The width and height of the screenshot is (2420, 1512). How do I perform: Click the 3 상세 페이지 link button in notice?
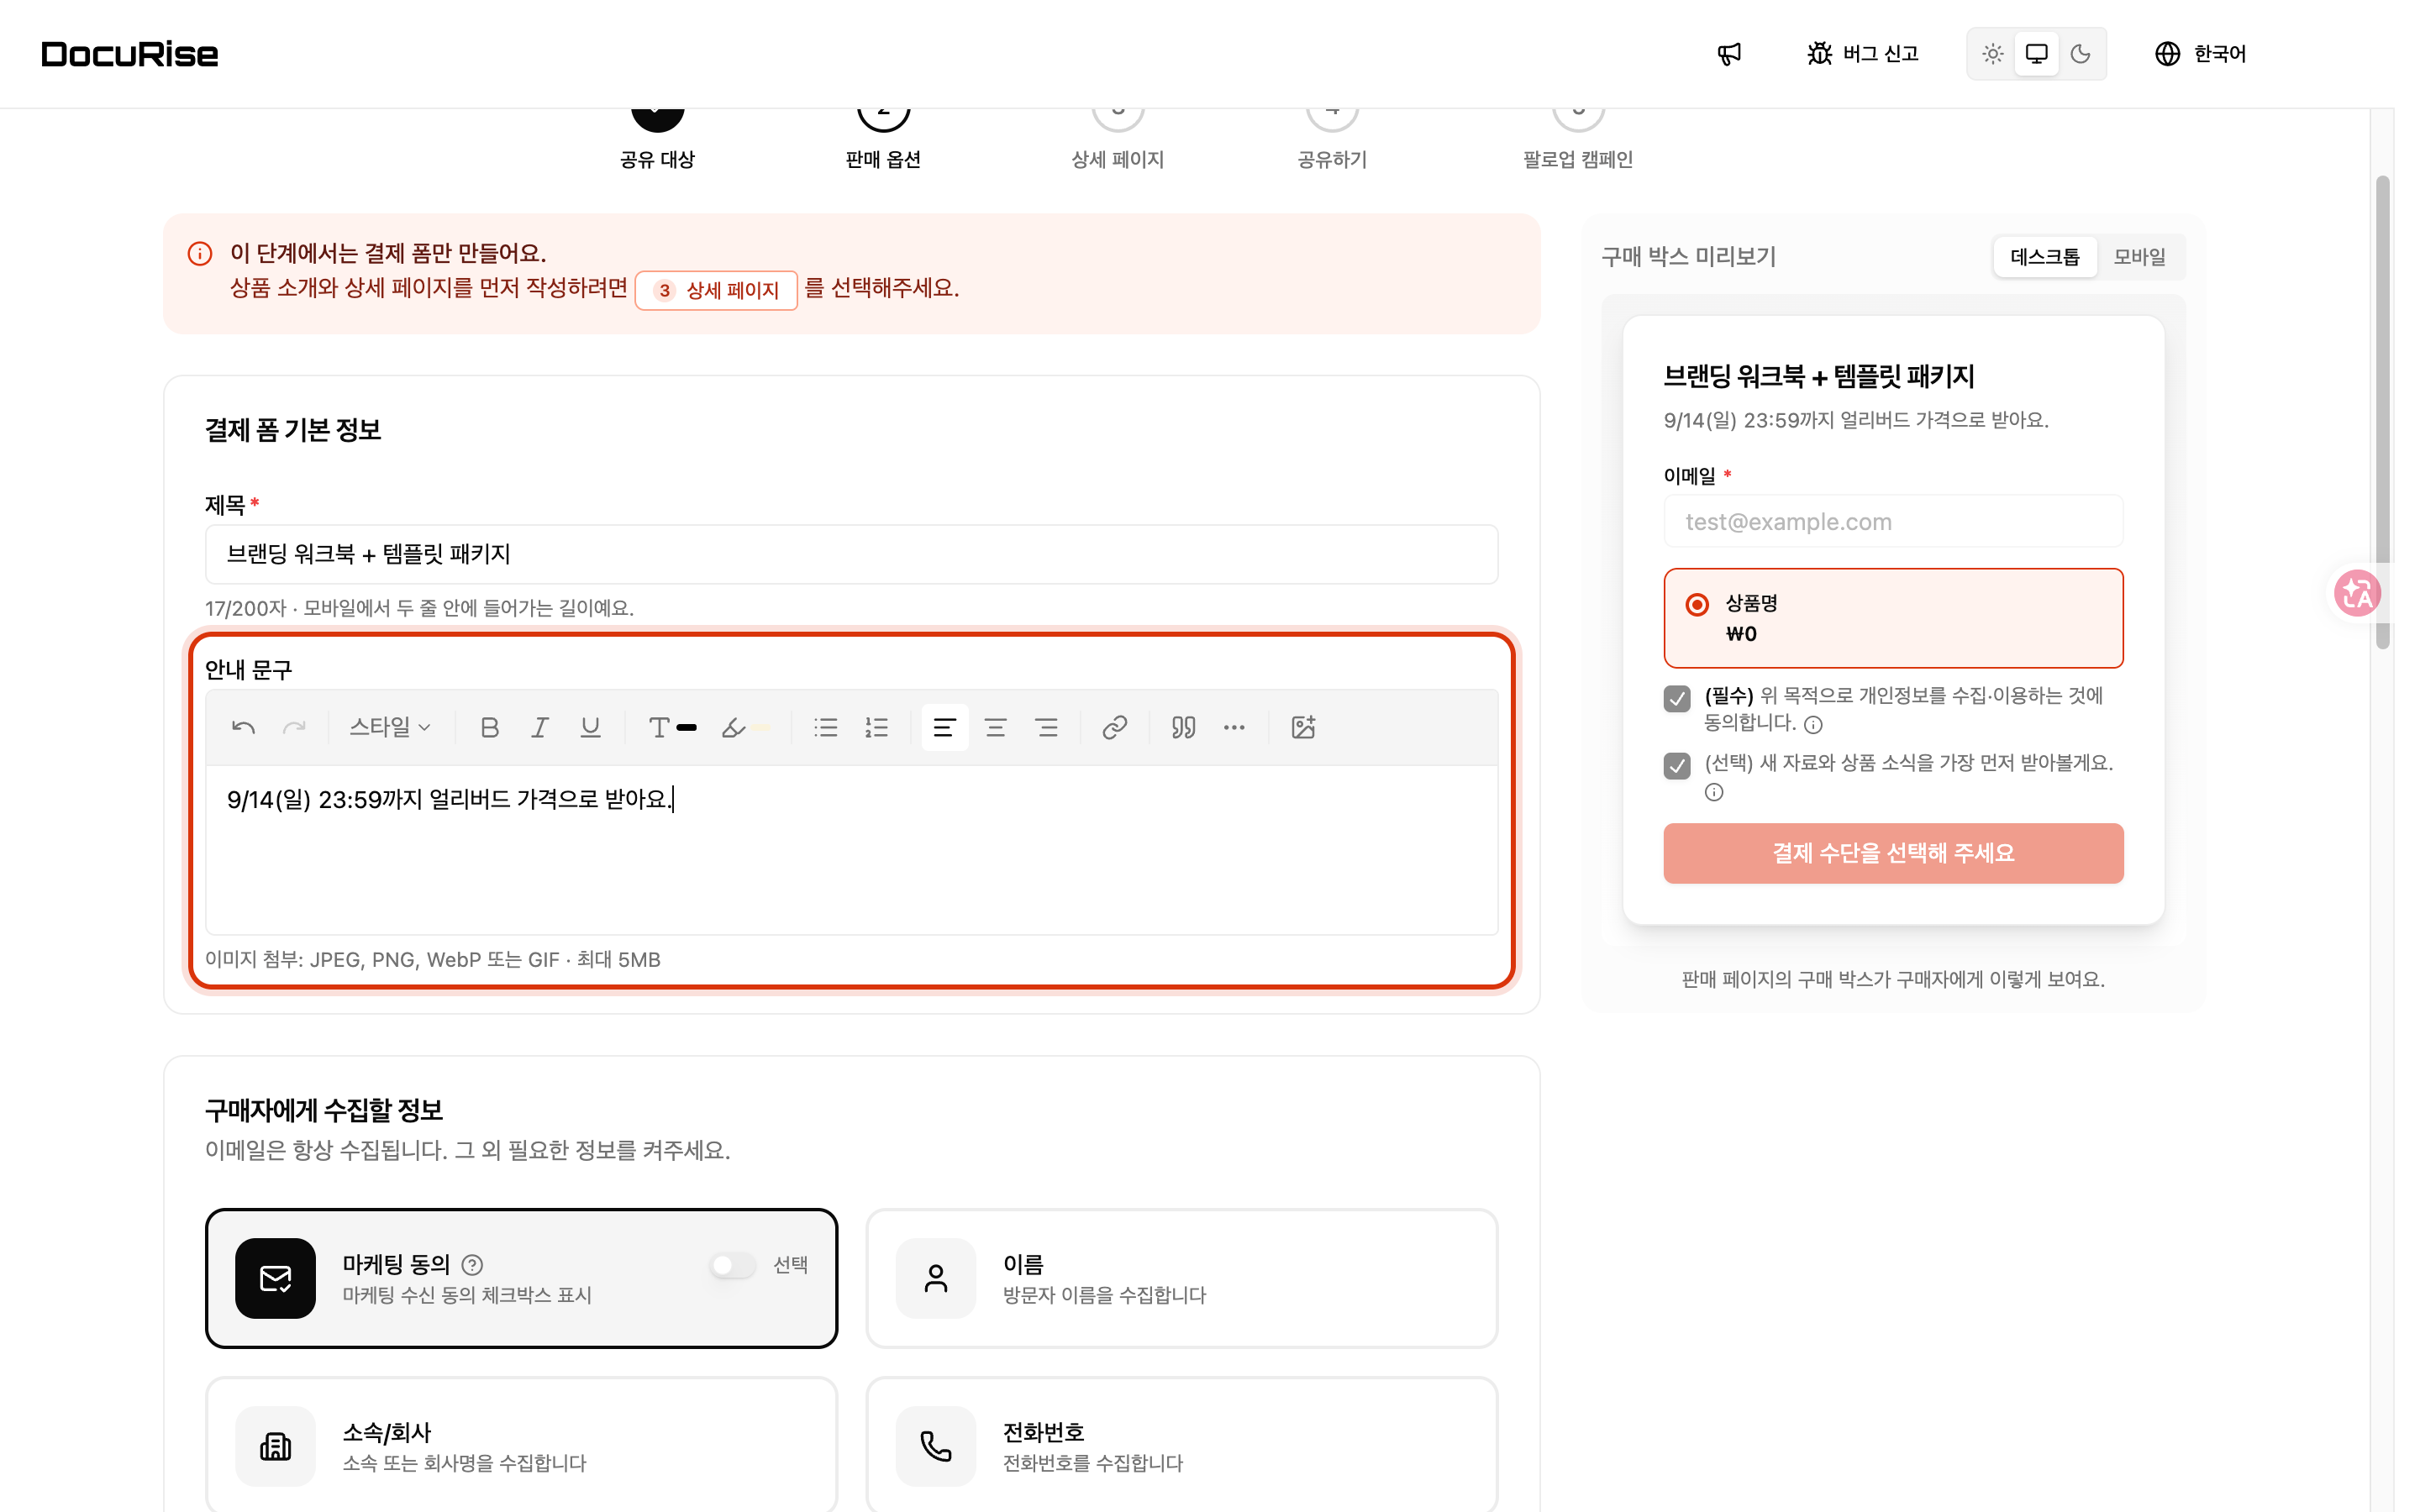[716, 290]
